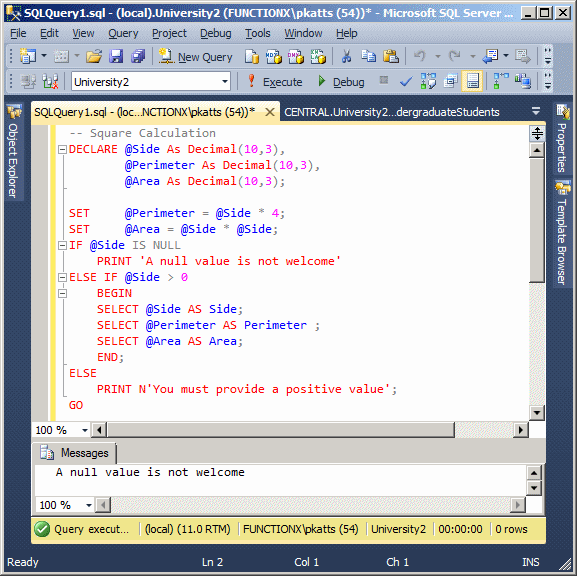Open the Messages pane zoom 100 % dropdown
Screen dimensions: 577x576
89,505
